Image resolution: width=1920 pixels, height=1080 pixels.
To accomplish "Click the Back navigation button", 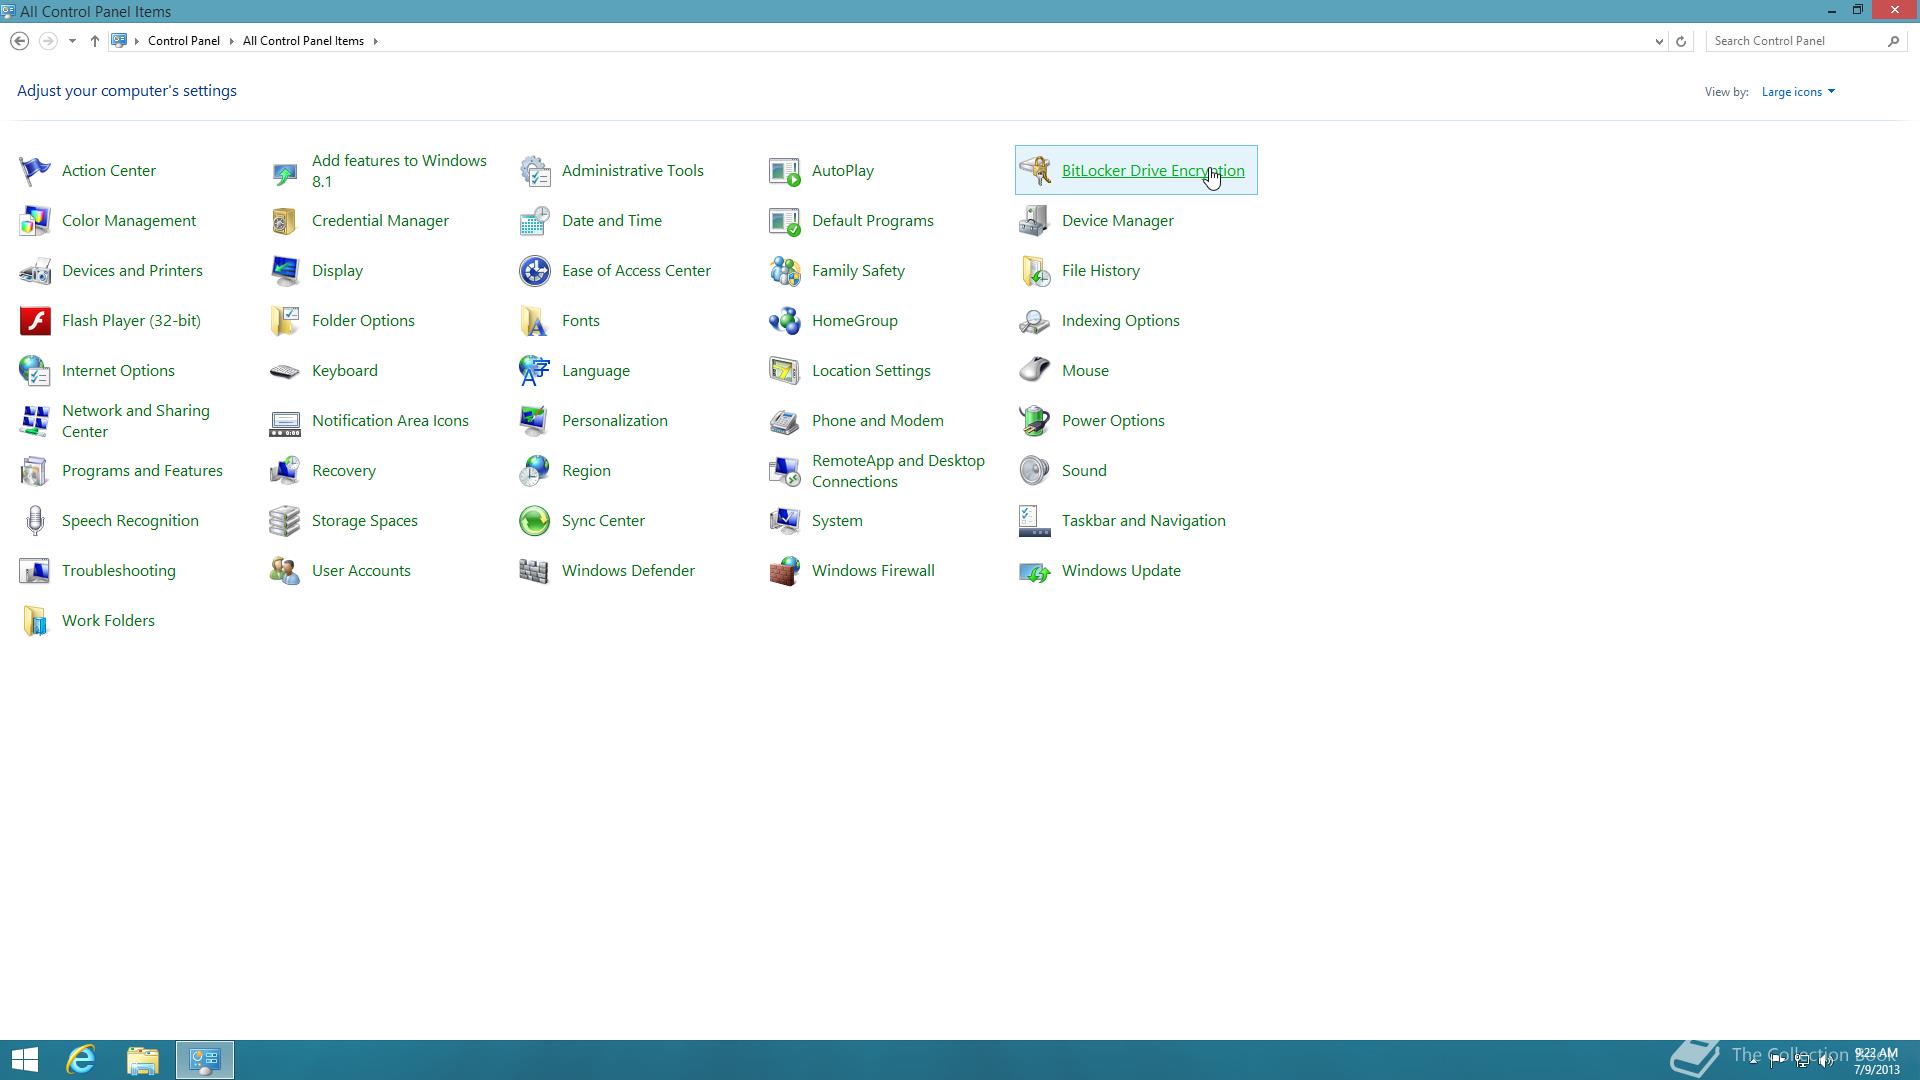I will click(x=19, y=41).
